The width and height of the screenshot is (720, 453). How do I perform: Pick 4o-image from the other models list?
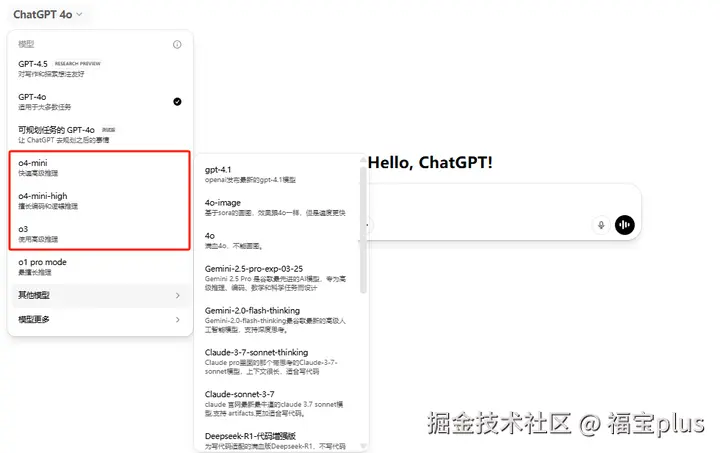(x=277, y=207)
